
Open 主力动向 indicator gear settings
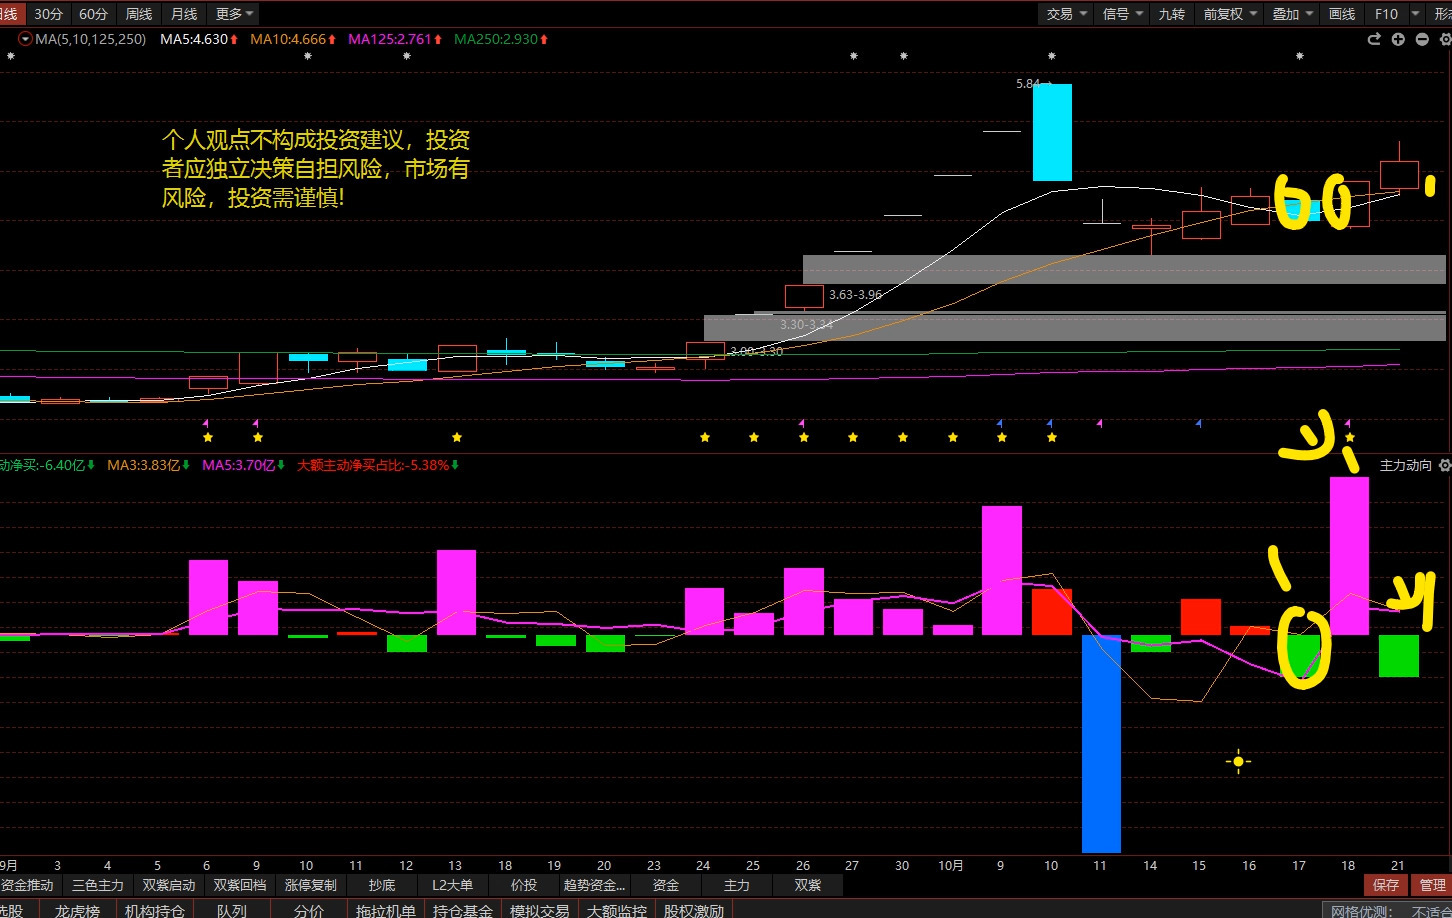click(1444, 466)
